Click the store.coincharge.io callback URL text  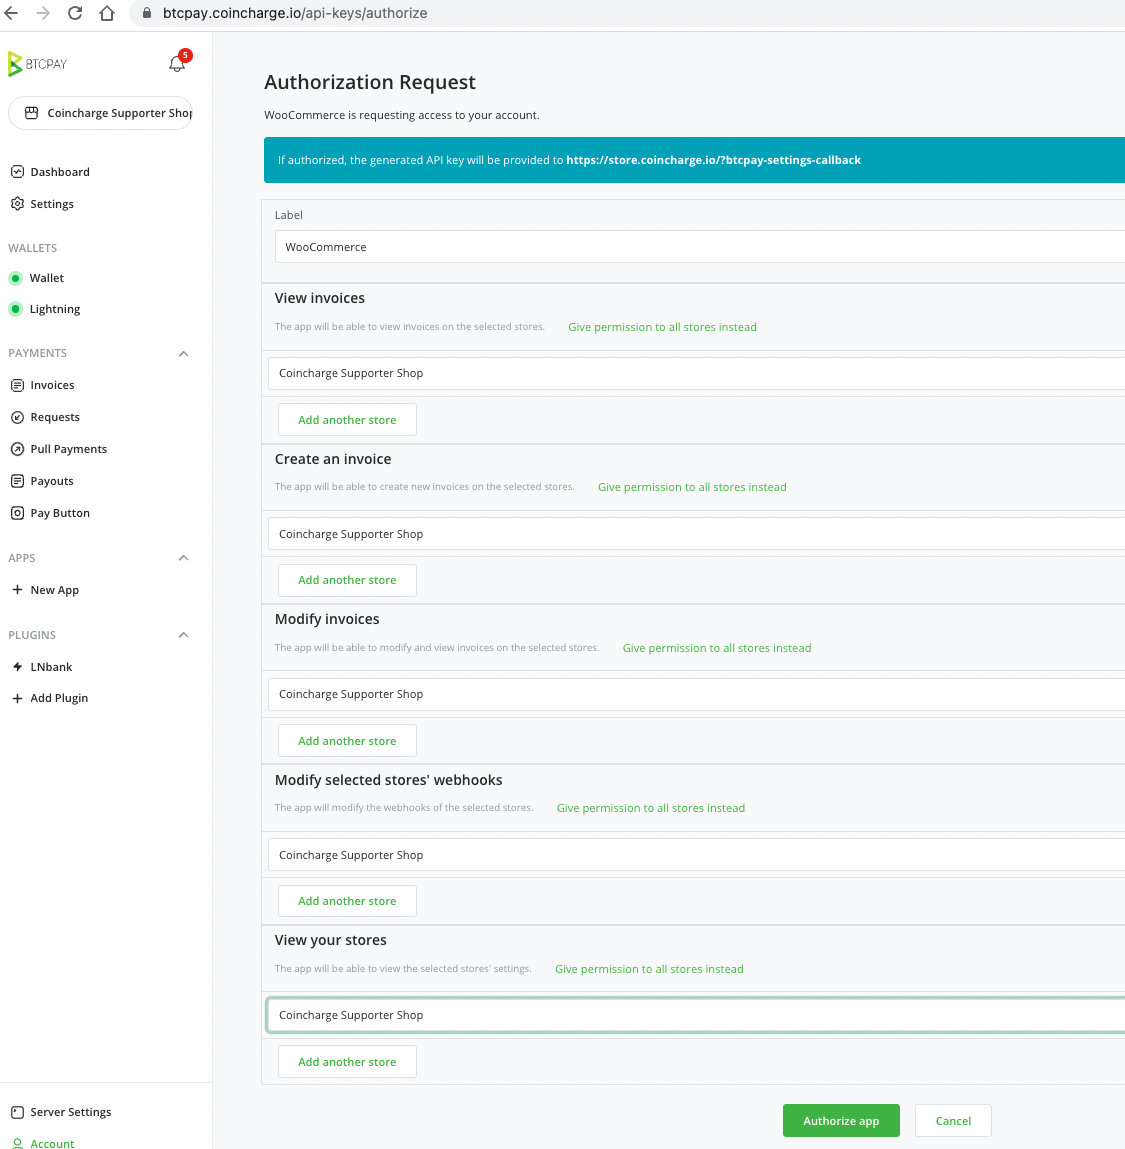[x=714, y=160]
